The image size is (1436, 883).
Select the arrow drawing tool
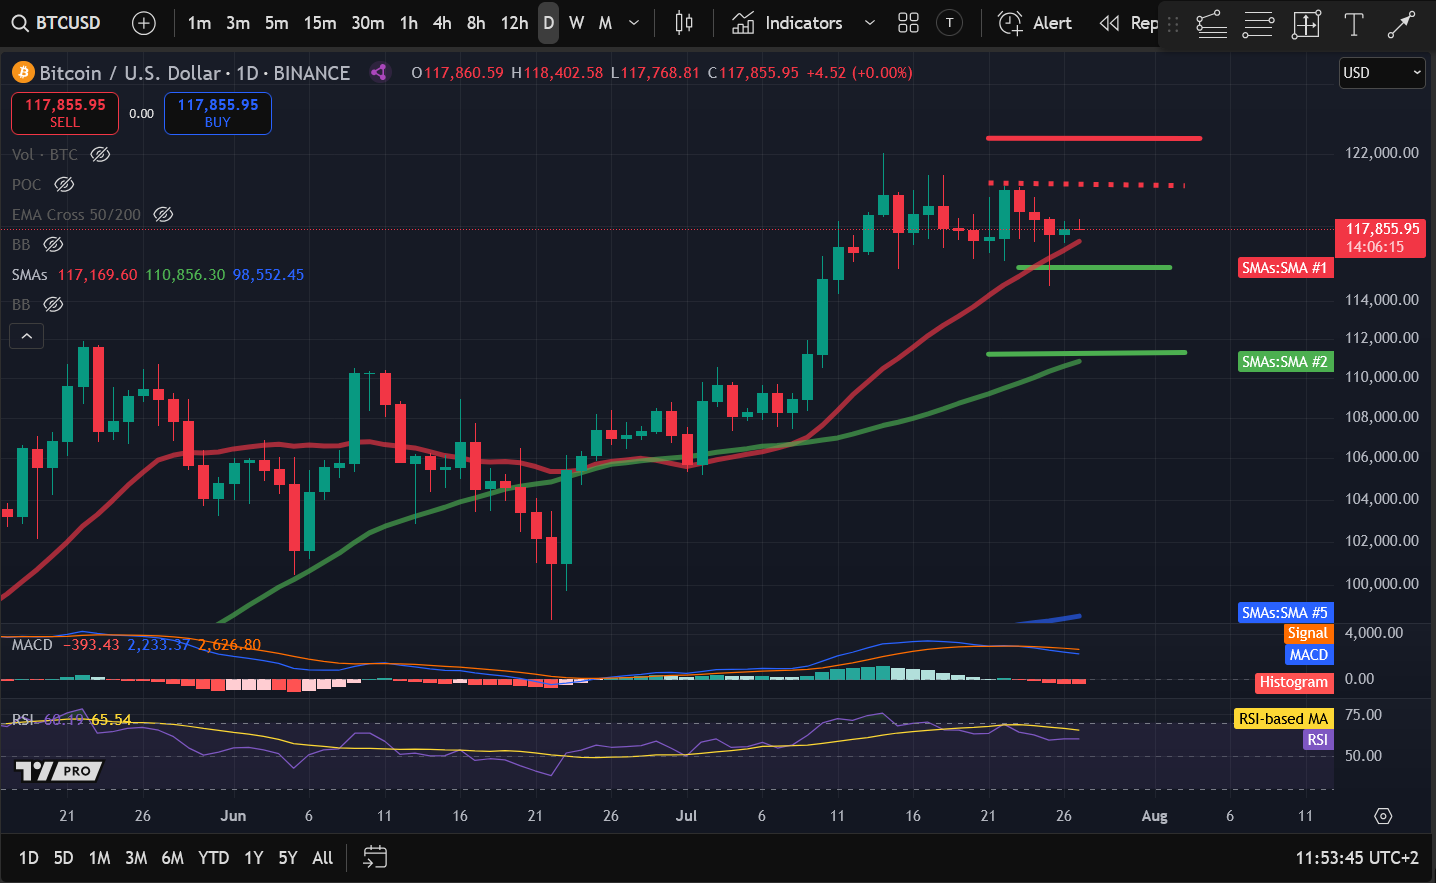tap(1401, 24)
